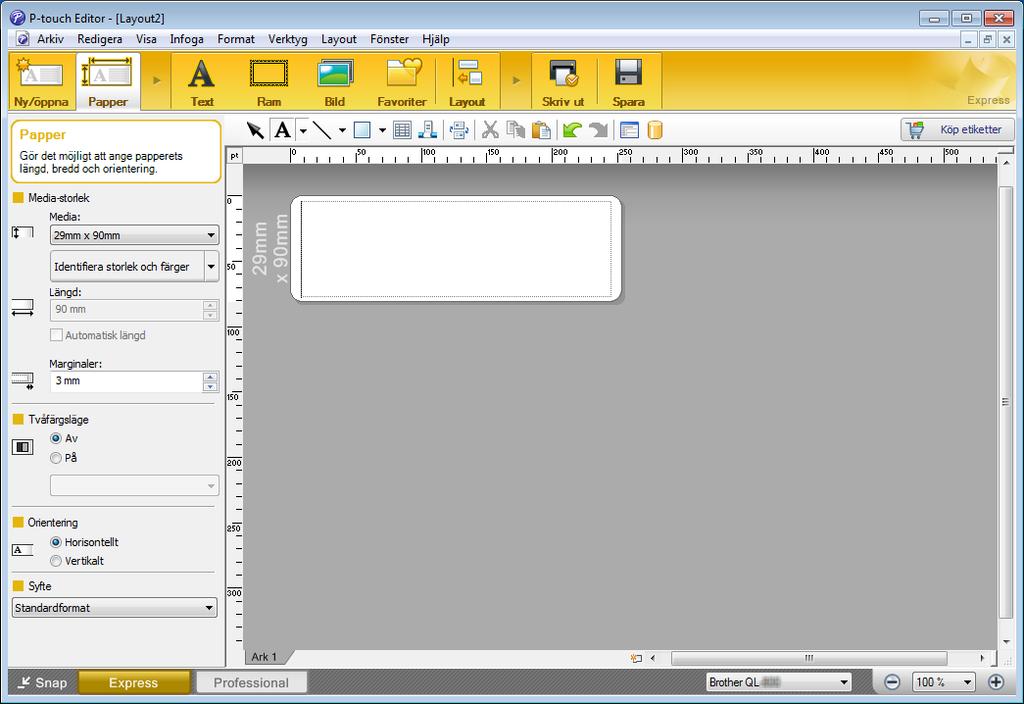Viewport: 1024px width, 704px height.
Task: Expand the shape tool dropdown arrow
Action: [x=382, y=131]
